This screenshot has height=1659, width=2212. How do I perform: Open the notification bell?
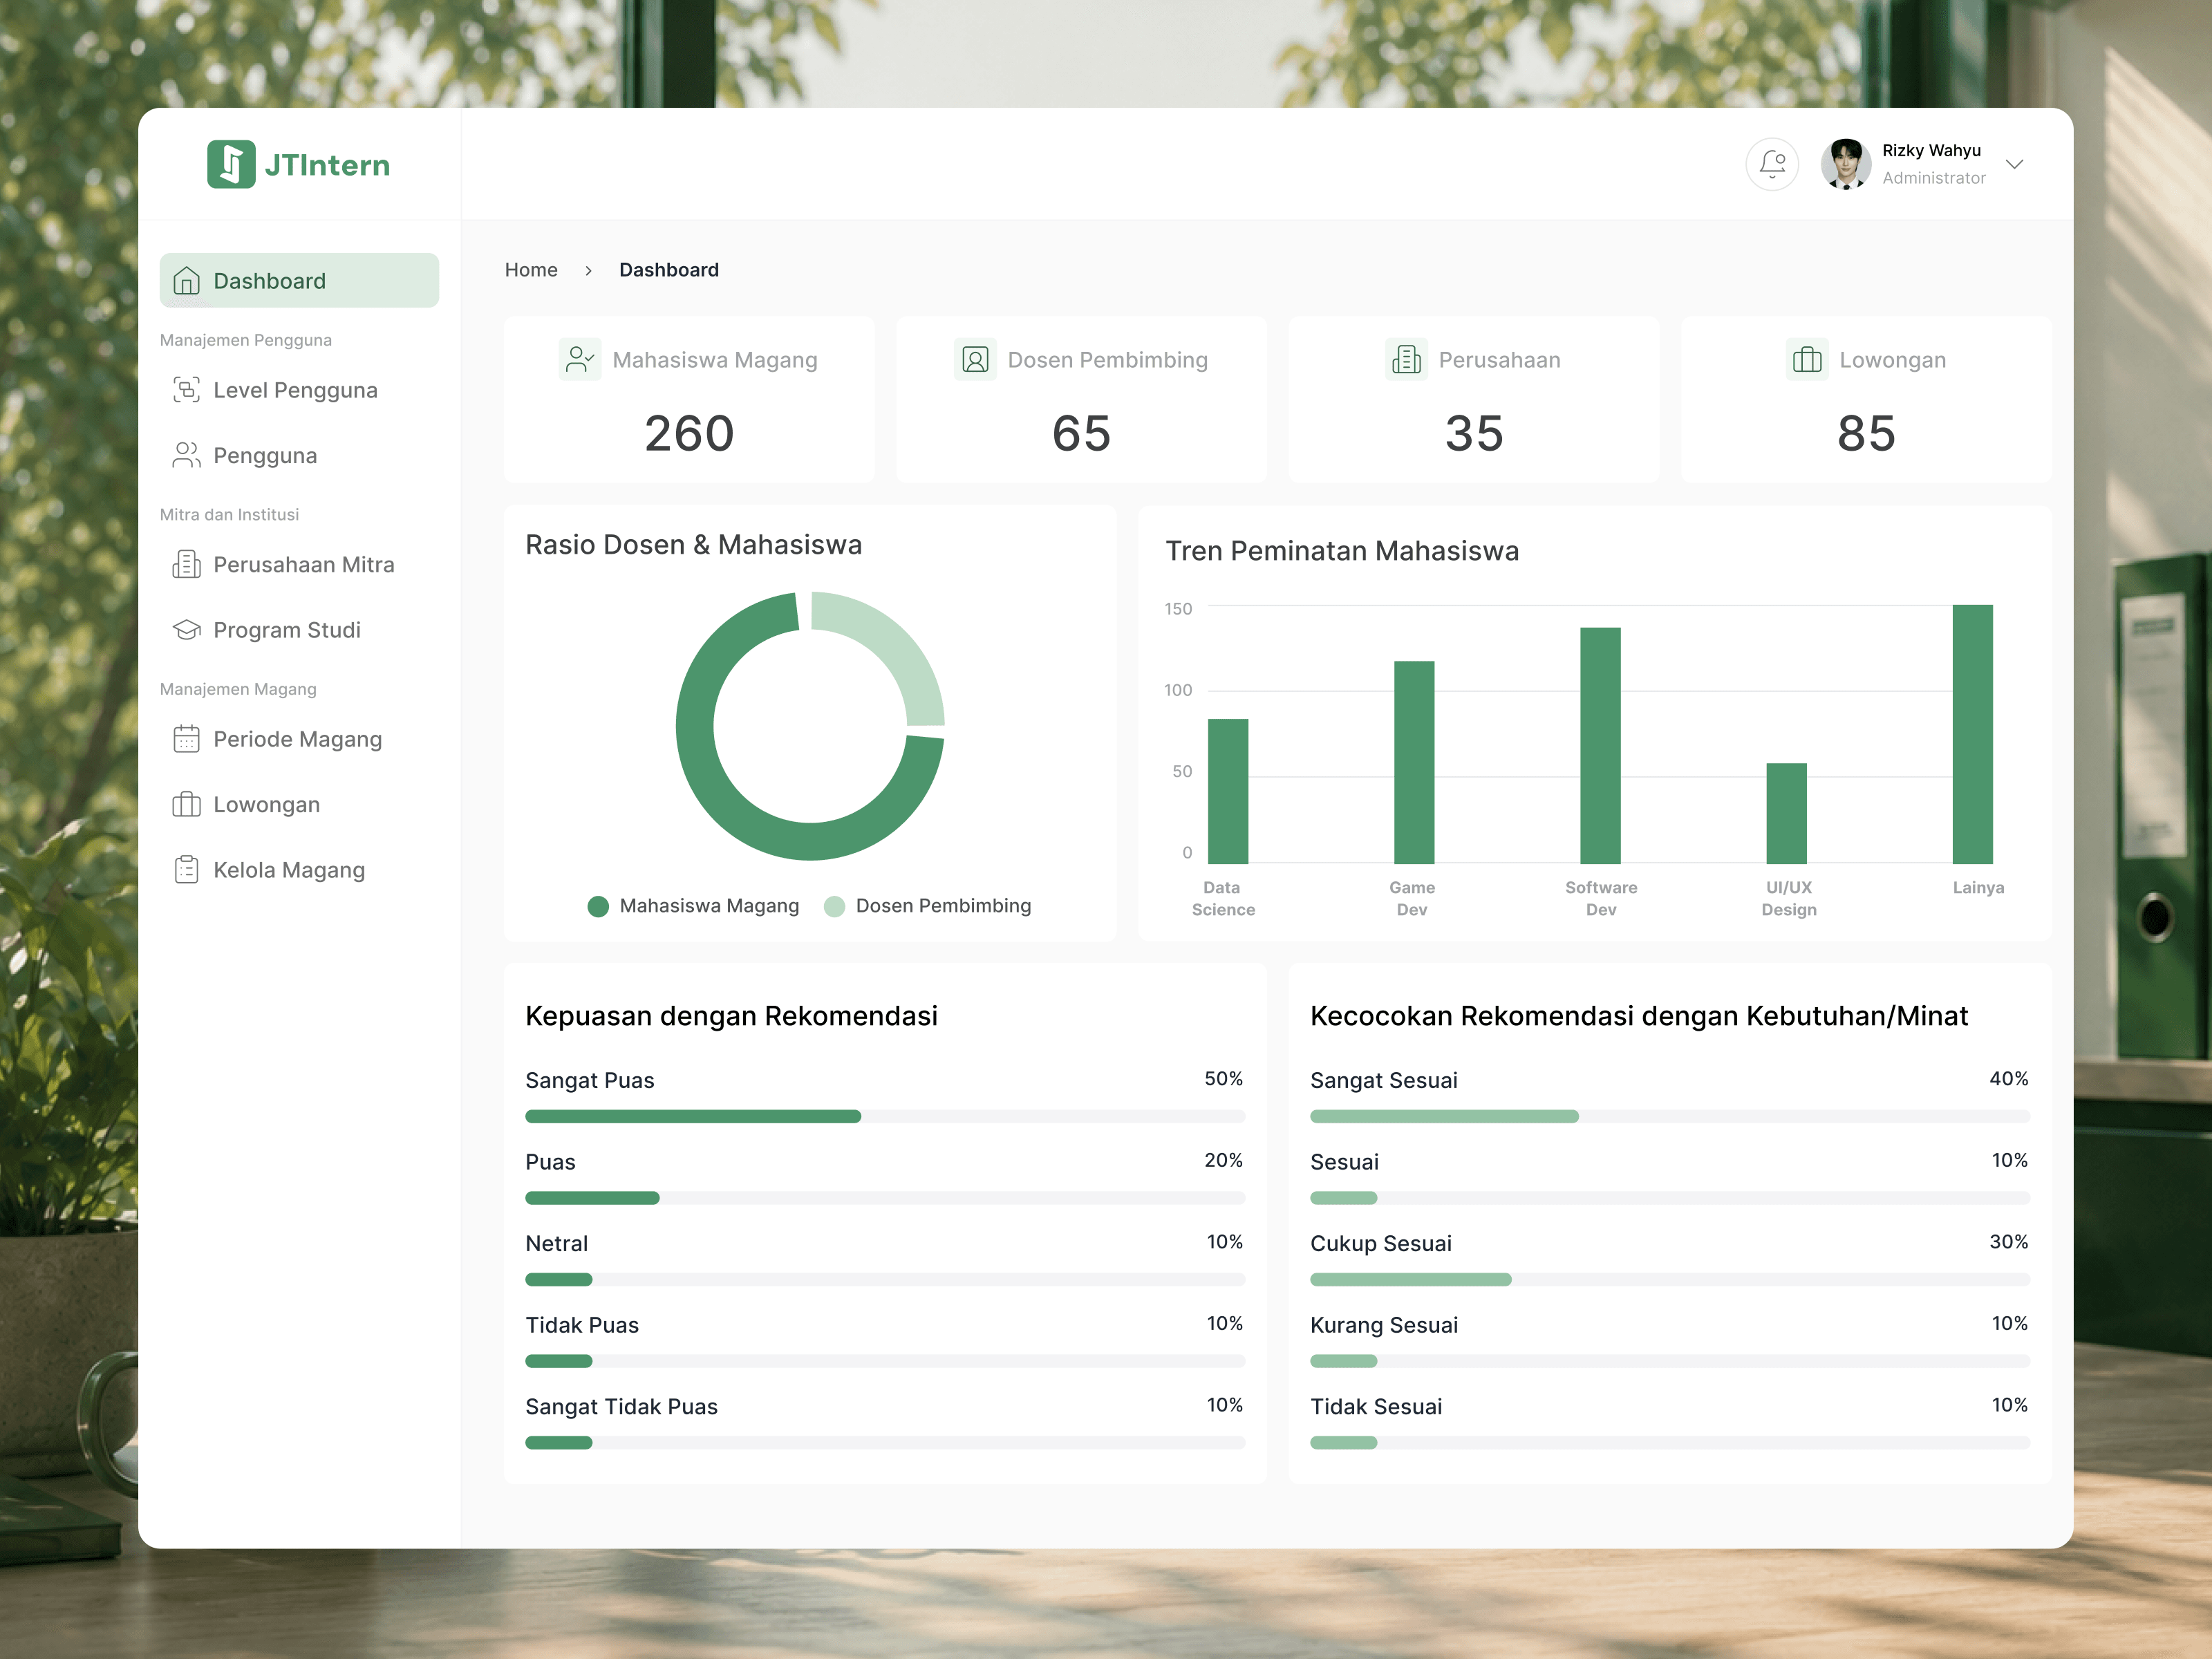[1772, 164]
